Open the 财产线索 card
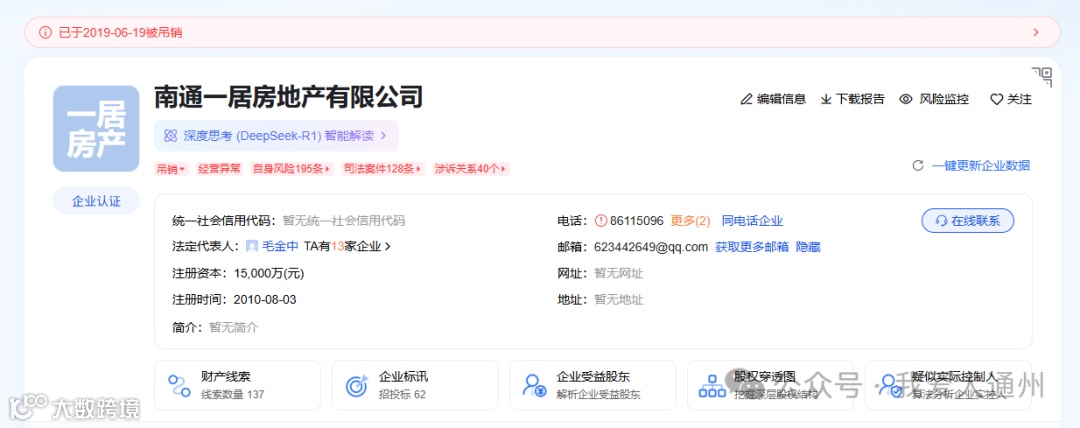Image resolution: width=1080 pixels, height=428 pixels. (238, 385)
